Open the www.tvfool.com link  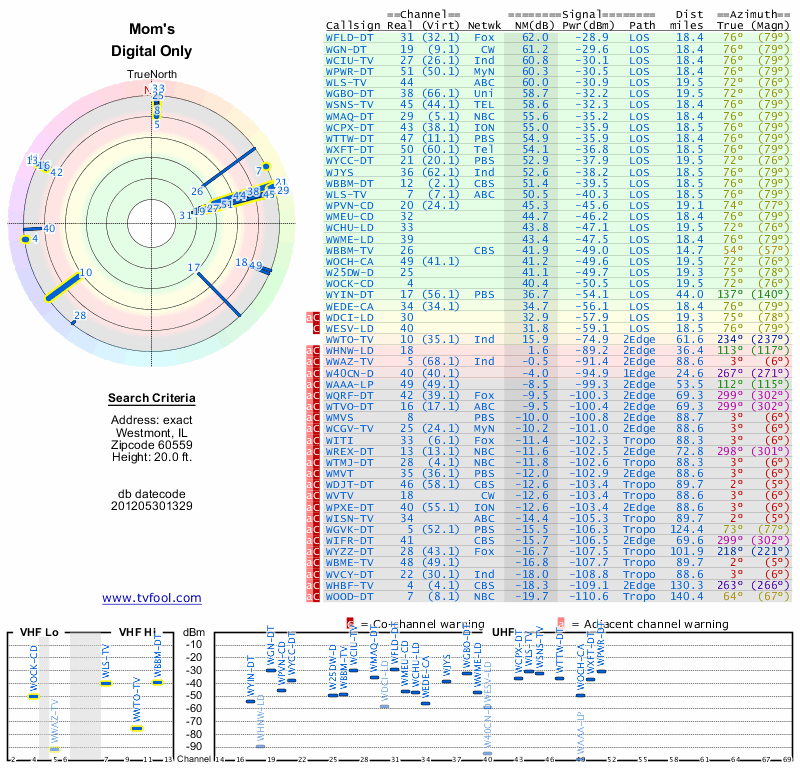152,598
